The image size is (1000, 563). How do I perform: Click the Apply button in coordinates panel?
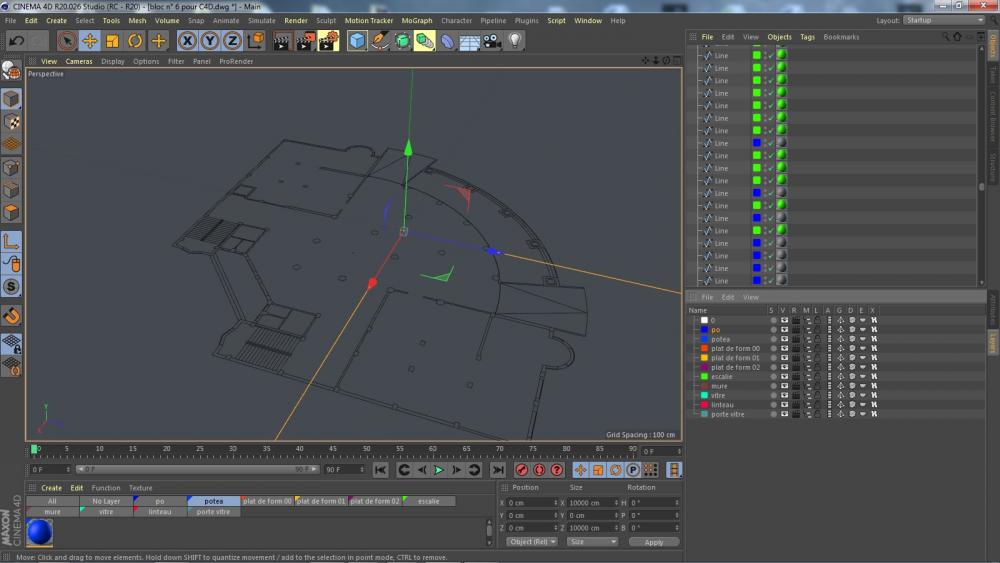653,542
